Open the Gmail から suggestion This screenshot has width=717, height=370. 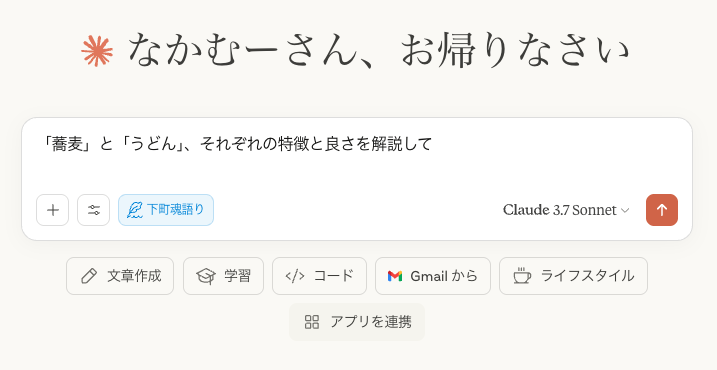[x=433, y=276]
